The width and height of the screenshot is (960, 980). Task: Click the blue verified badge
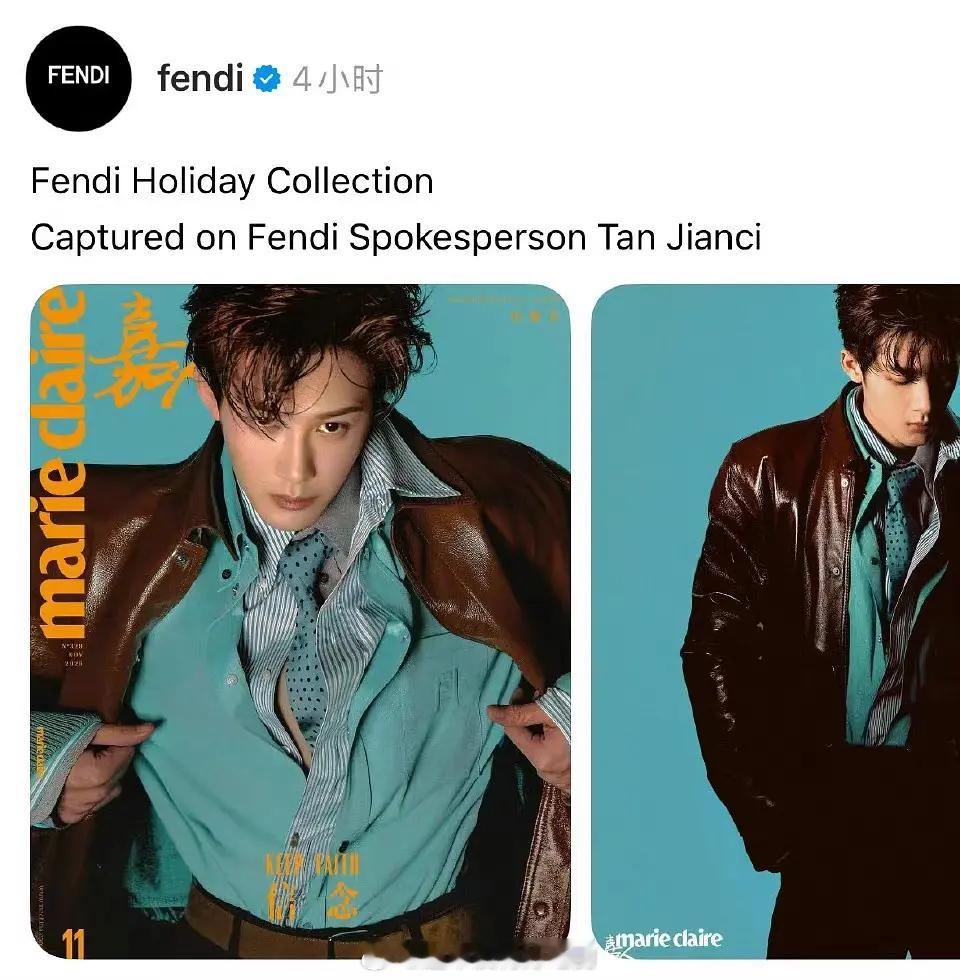click(267, 79)
